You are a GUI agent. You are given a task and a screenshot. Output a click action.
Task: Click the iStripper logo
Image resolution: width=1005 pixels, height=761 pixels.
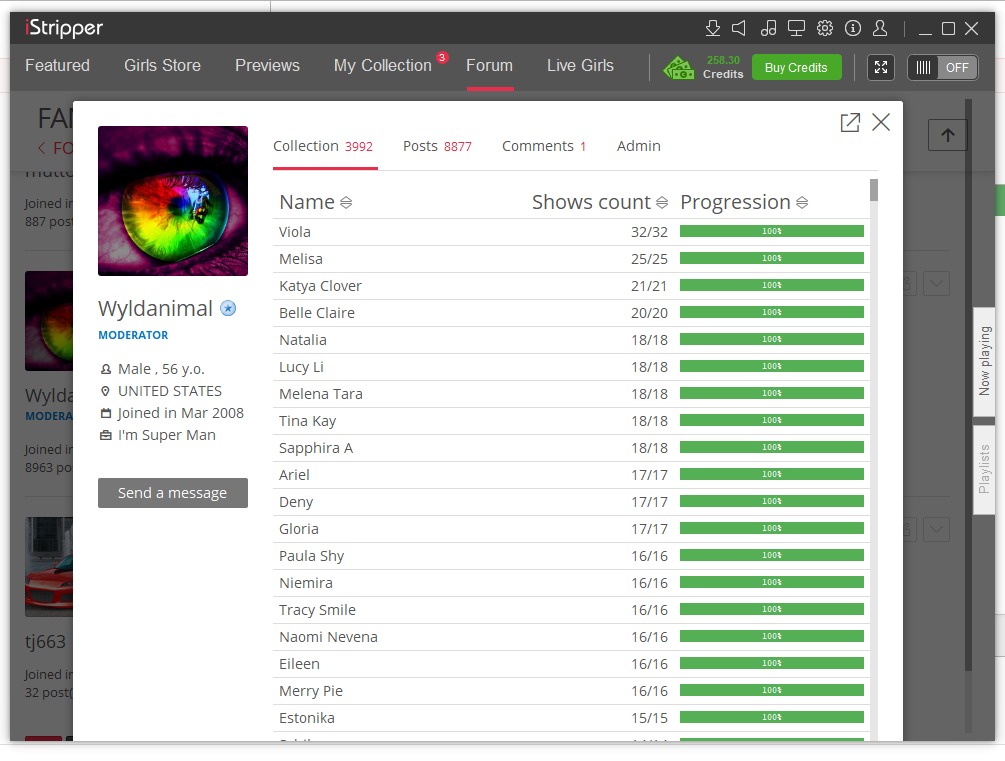click(64, 28)
